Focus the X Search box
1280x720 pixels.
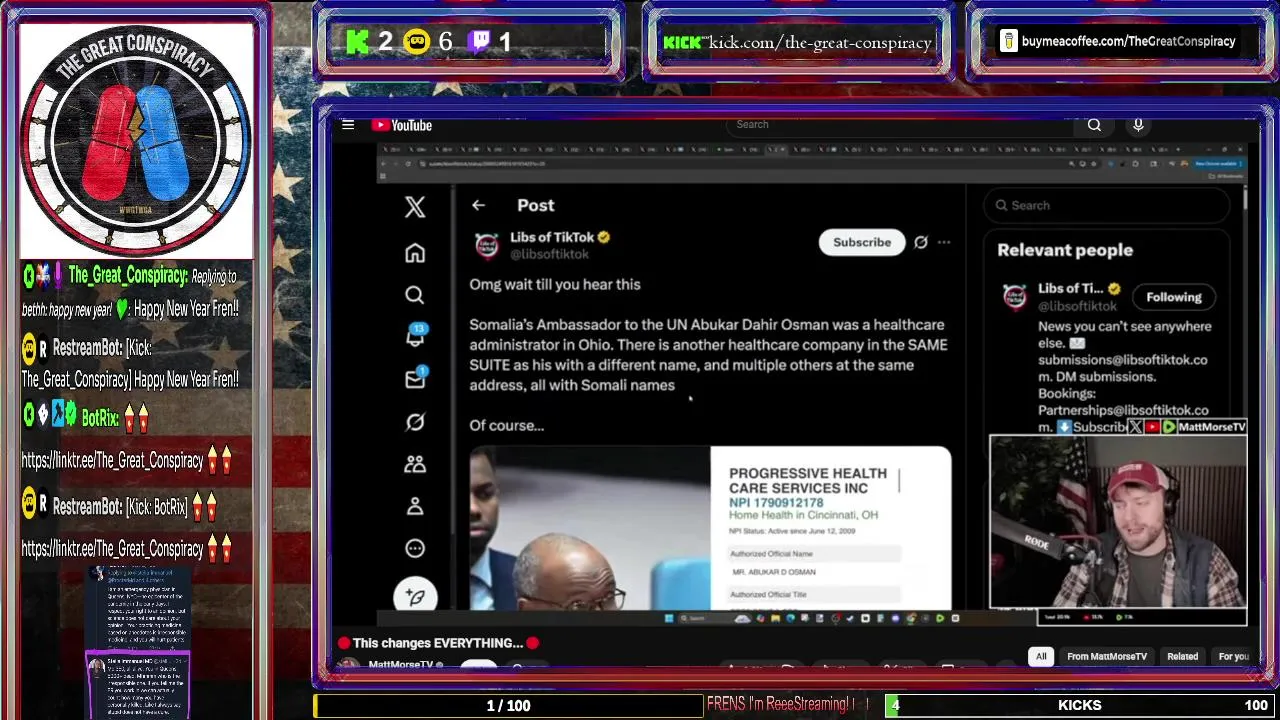click(x=1106, y=205)
